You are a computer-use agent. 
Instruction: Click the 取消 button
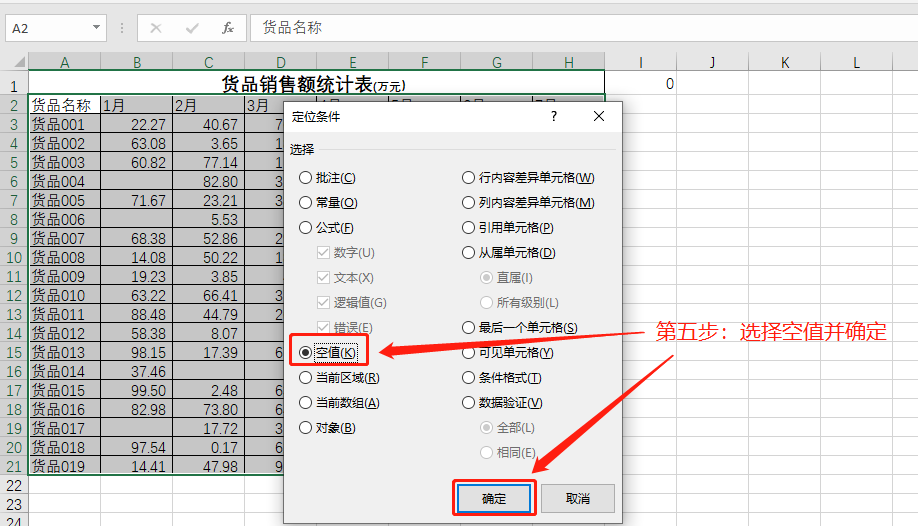(x=578, y=498)
